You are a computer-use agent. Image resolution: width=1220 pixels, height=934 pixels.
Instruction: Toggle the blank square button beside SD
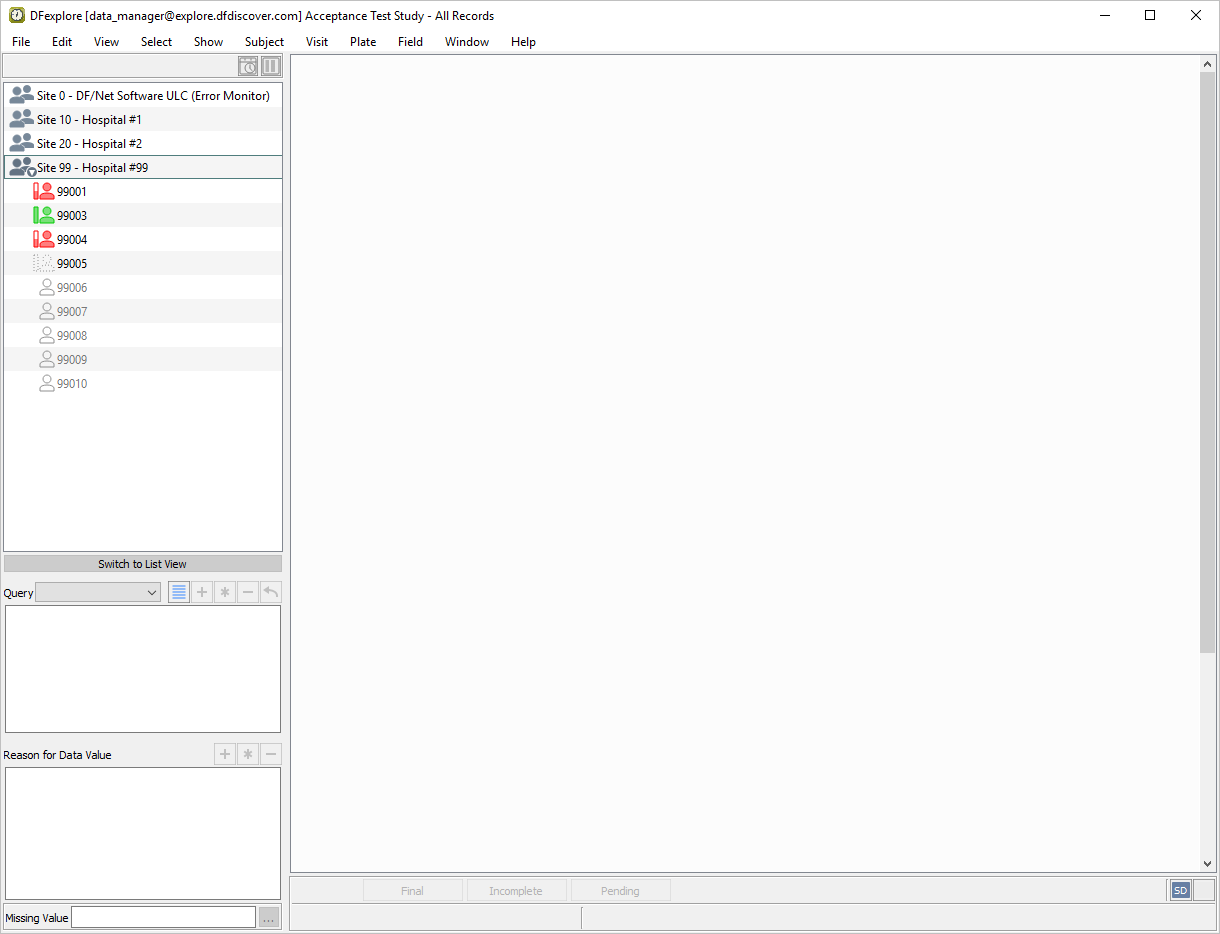[x=1204, y=890]
